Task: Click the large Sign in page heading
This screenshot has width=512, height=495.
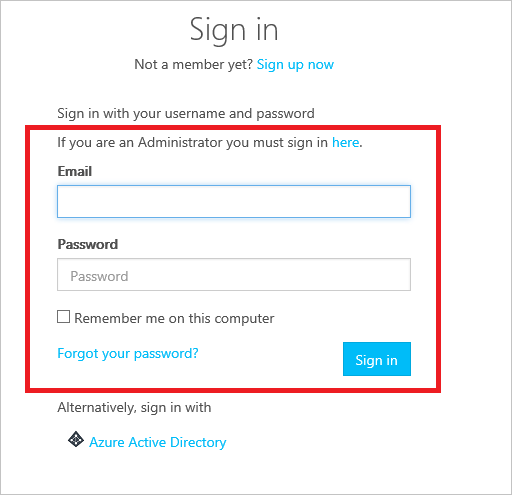Action: pos(234,31)
